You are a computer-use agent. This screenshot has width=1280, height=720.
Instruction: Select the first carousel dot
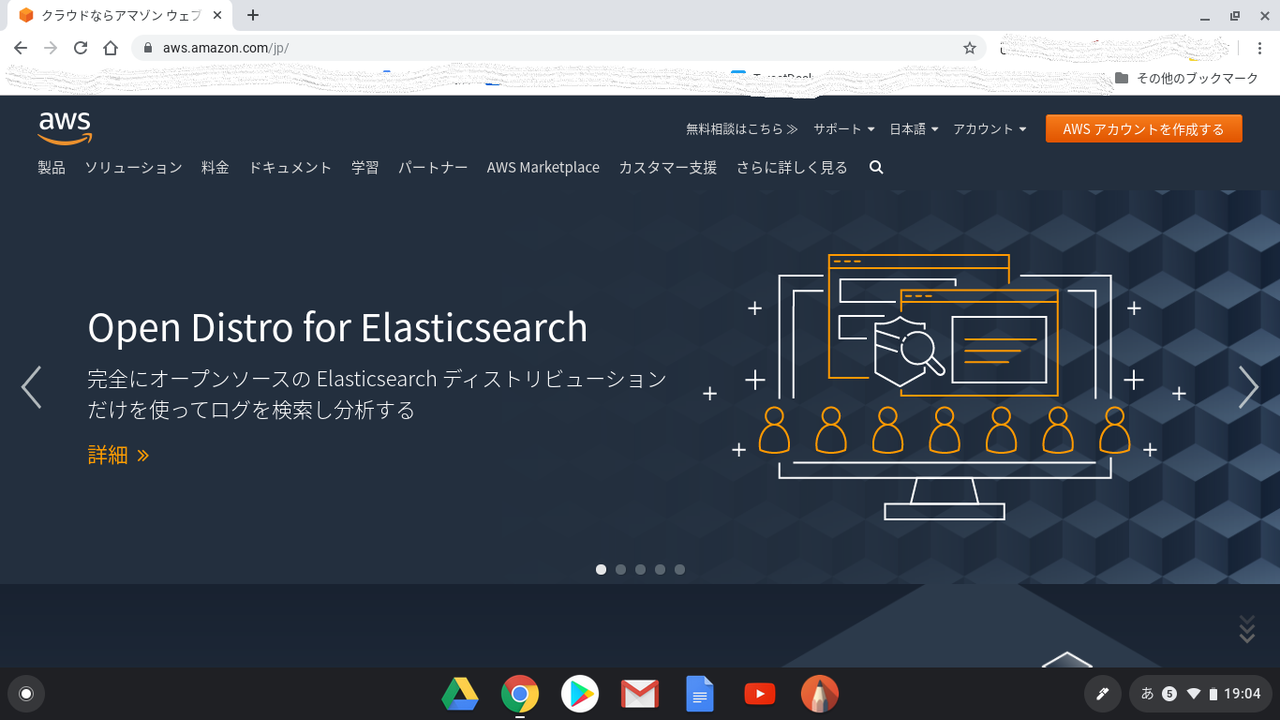click(x=601, y=569)
